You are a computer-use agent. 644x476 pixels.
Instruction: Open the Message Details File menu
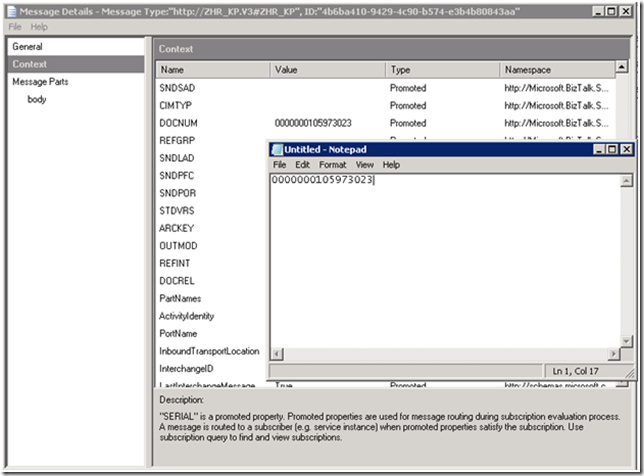tap(15, 27)
